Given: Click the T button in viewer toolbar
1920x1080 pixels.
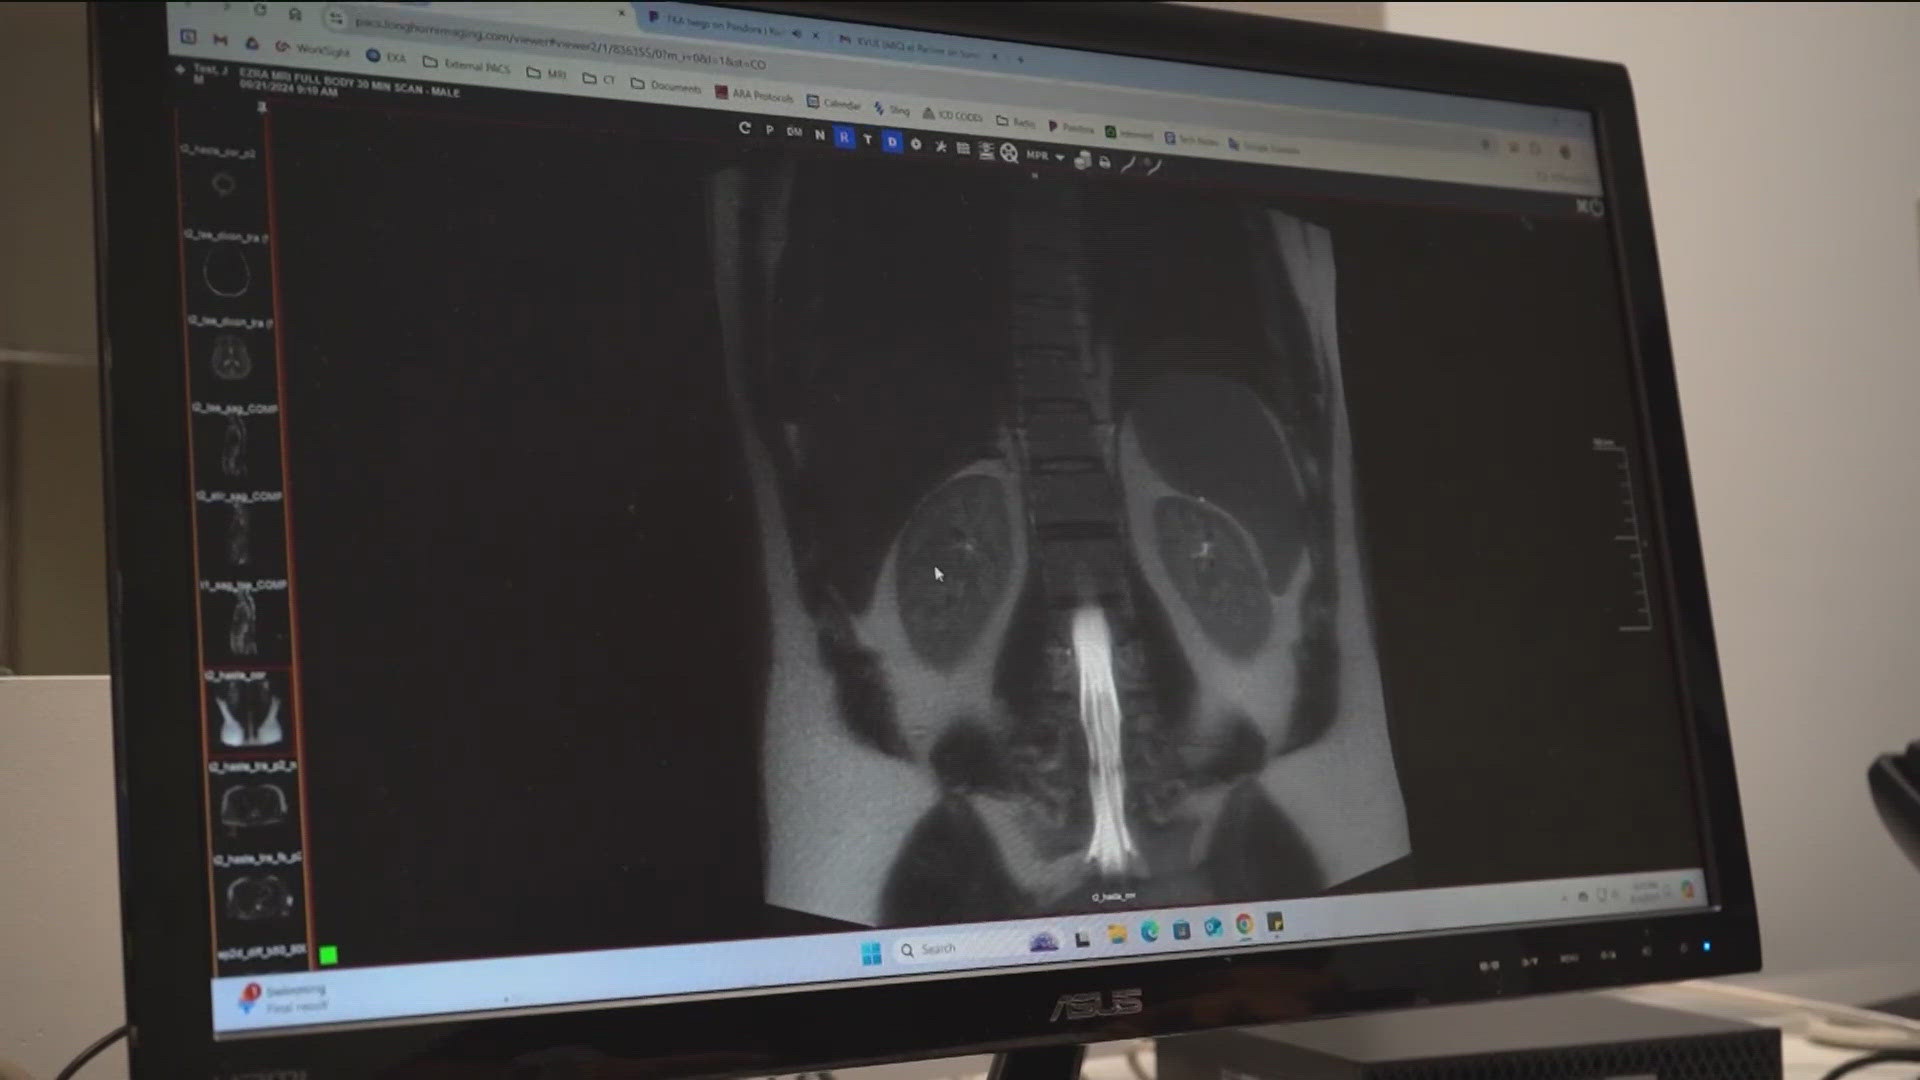Looking at the screenshot, I should pos(867,139).
